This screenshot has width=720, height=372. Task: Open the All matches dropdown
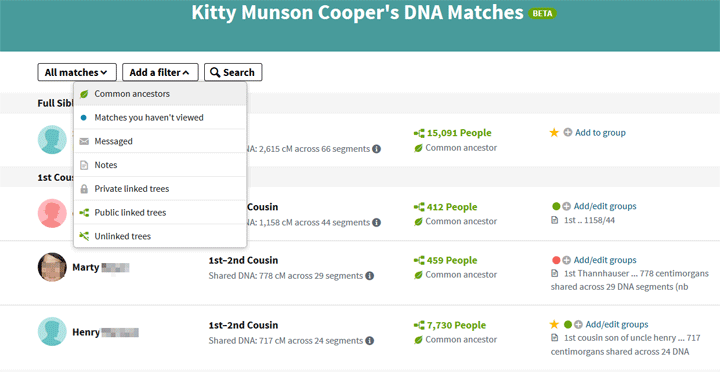click(x=77, y=73)
